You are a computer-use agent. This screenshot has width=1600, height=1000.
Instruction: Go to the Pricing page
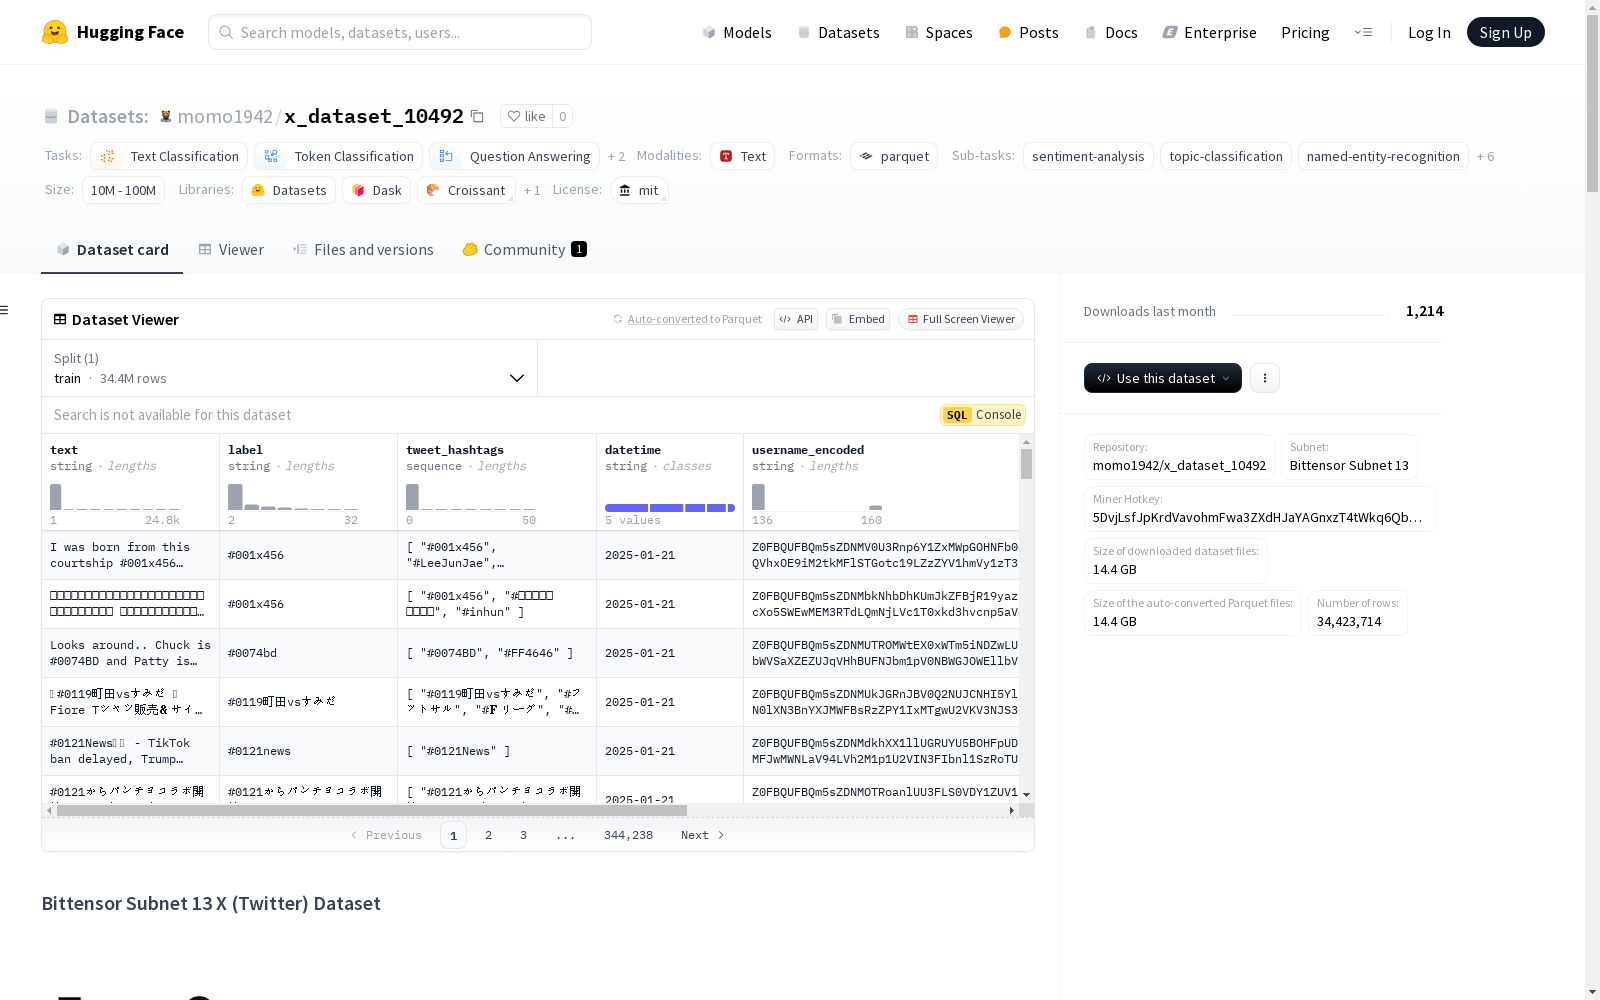pyautogui.click(x=1305, y=32)
